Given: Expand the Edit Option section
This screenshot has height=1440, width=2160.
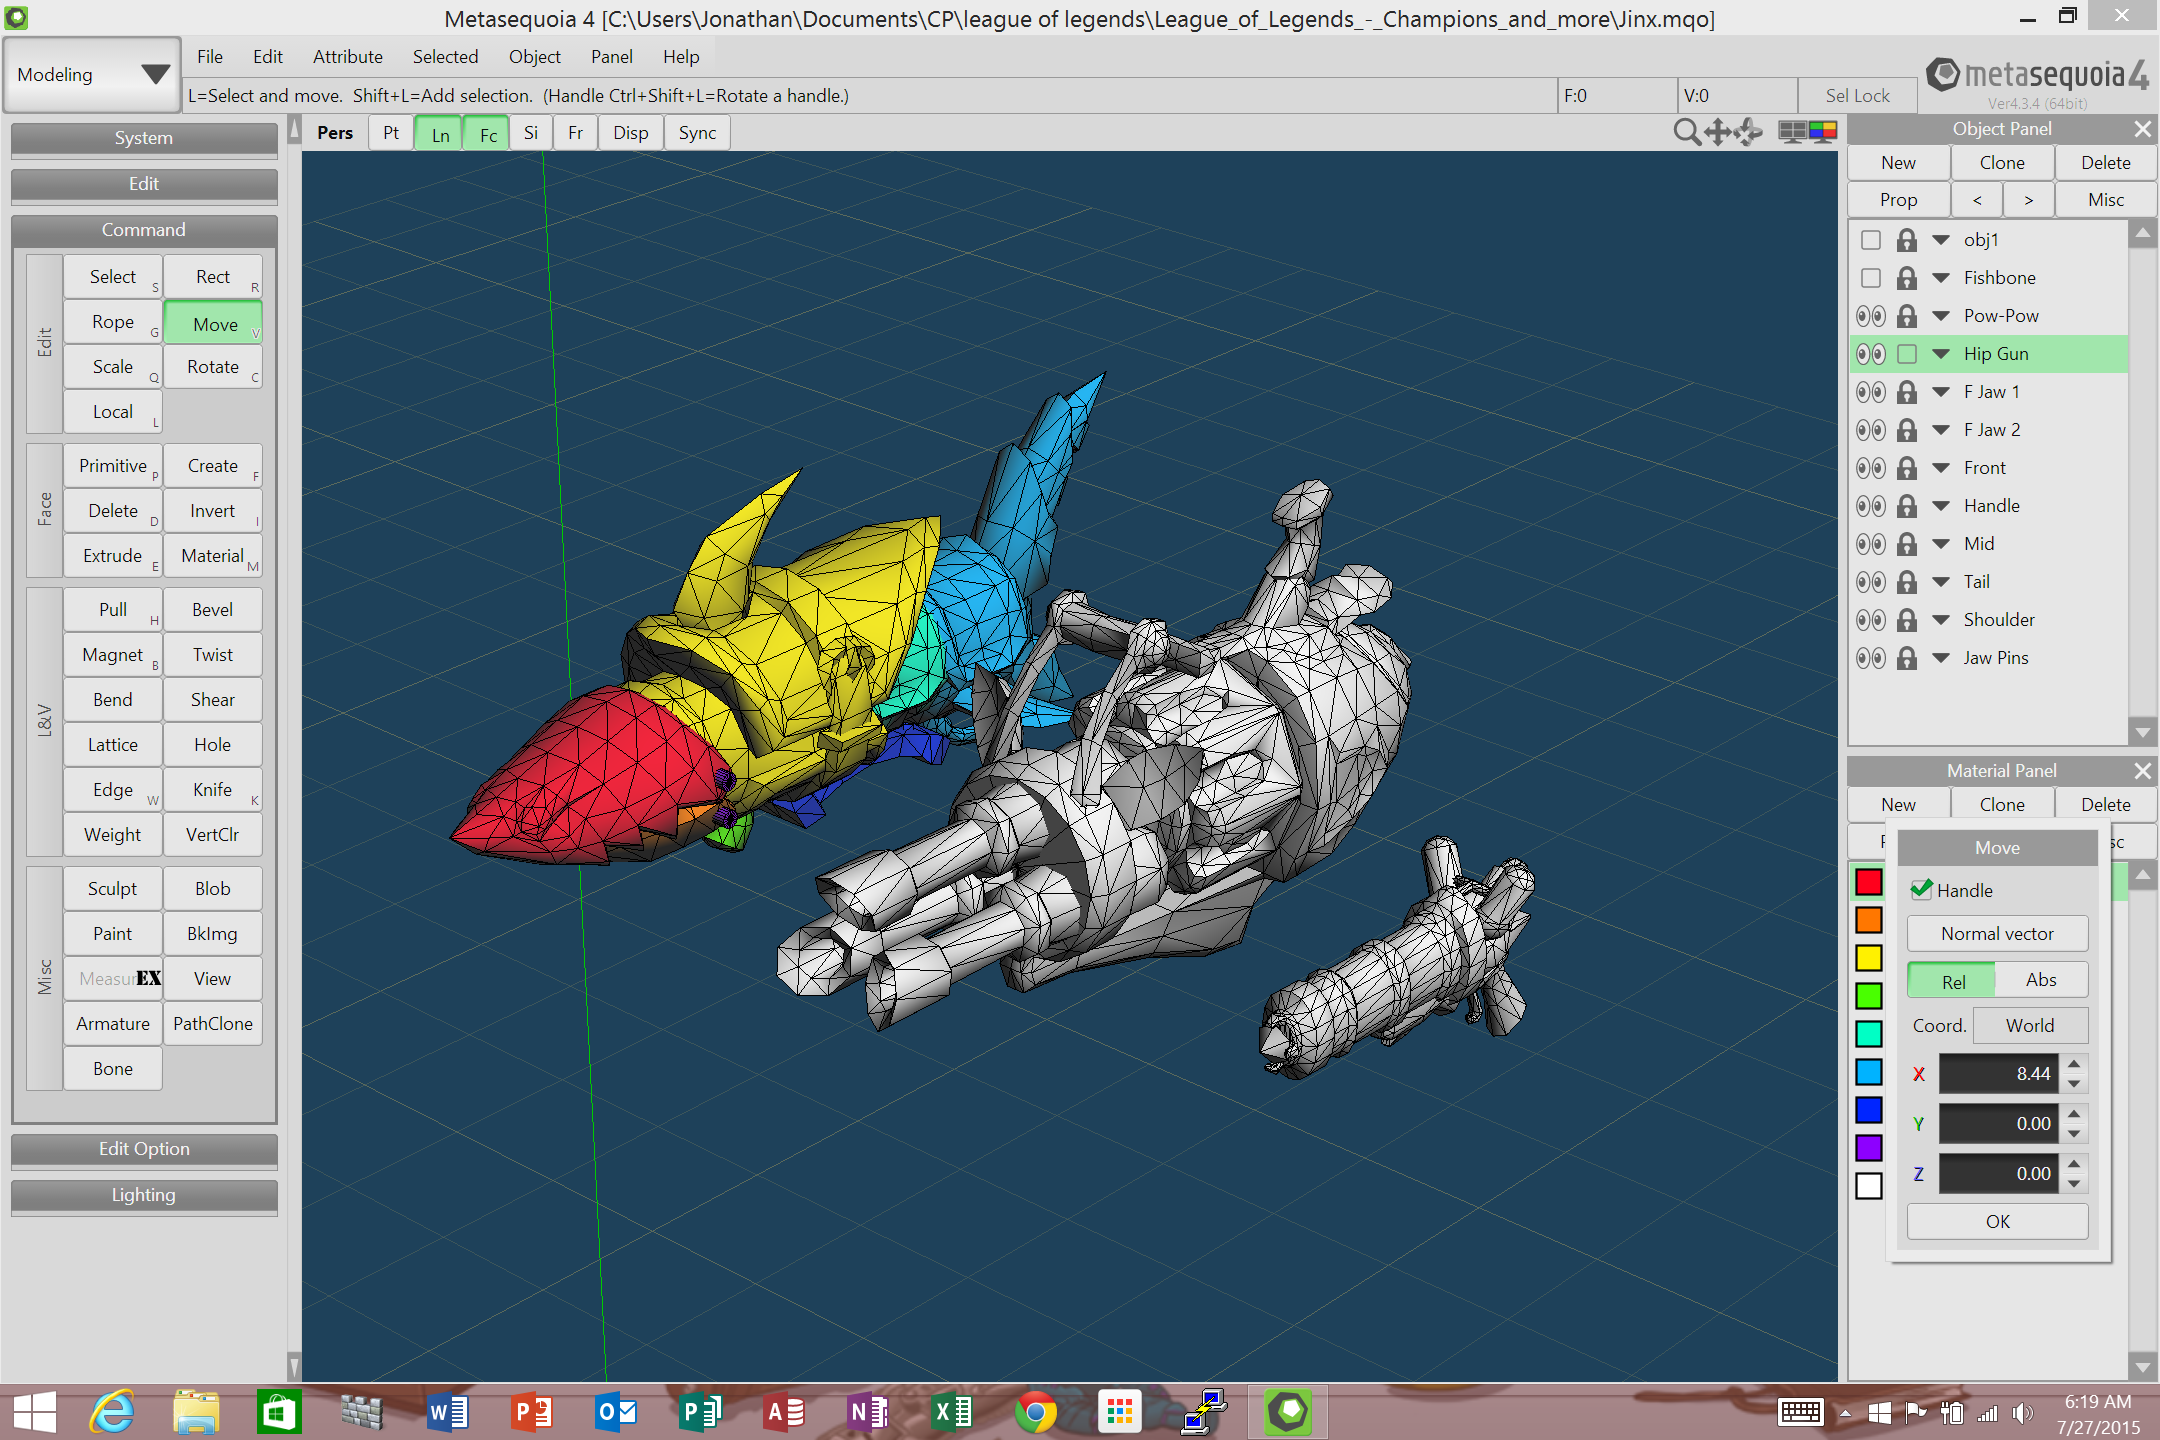Looking at the screenshot, I should coord(144,1149).
